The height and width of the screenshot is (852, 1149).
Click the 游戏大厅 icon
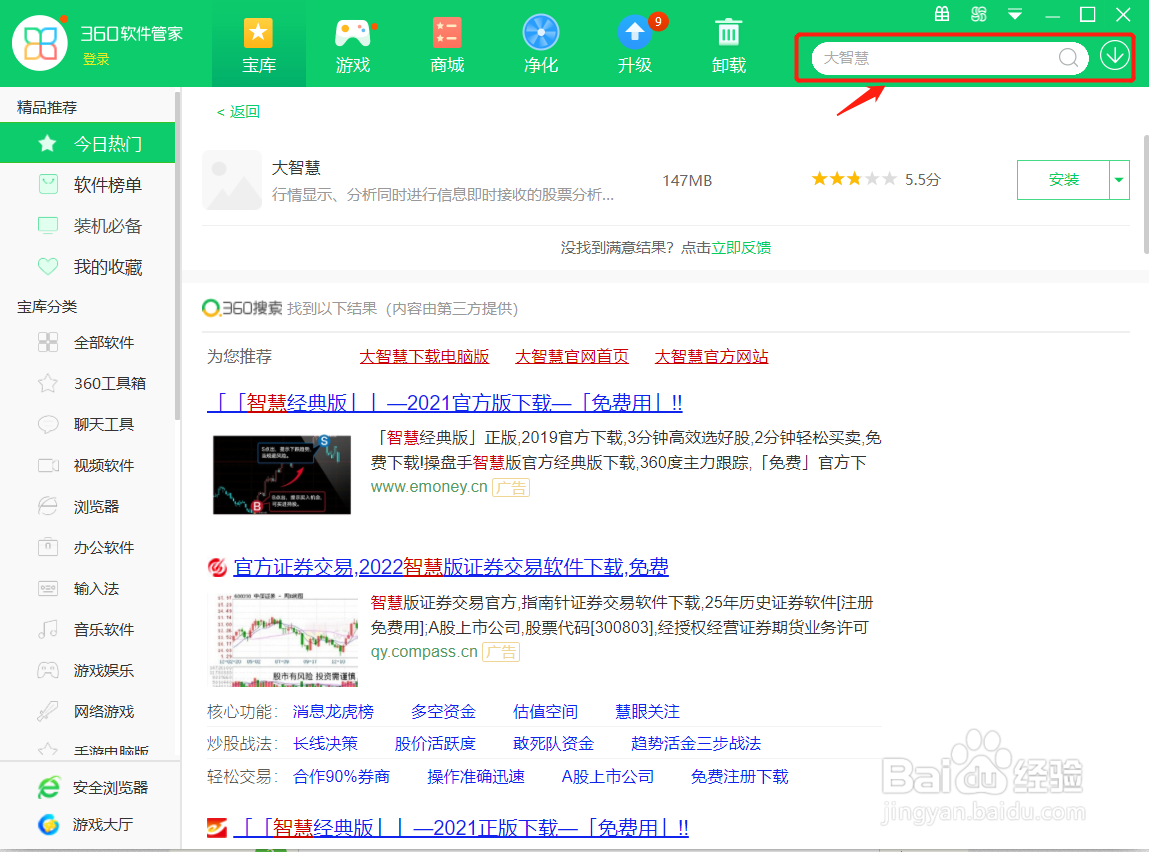pyautogui.click(x=49, y=824)
